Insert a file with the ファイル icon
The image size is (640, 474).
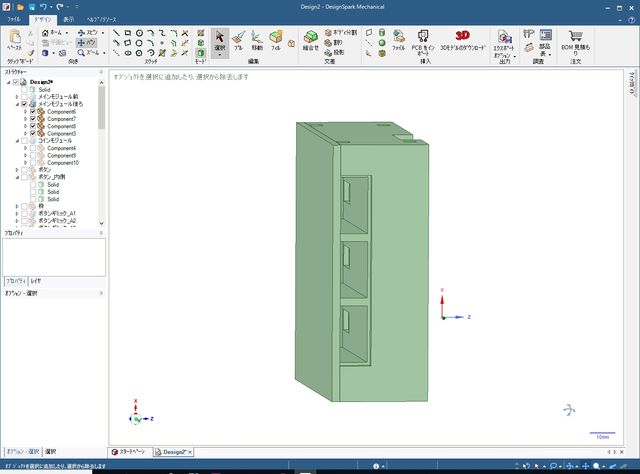398,41
